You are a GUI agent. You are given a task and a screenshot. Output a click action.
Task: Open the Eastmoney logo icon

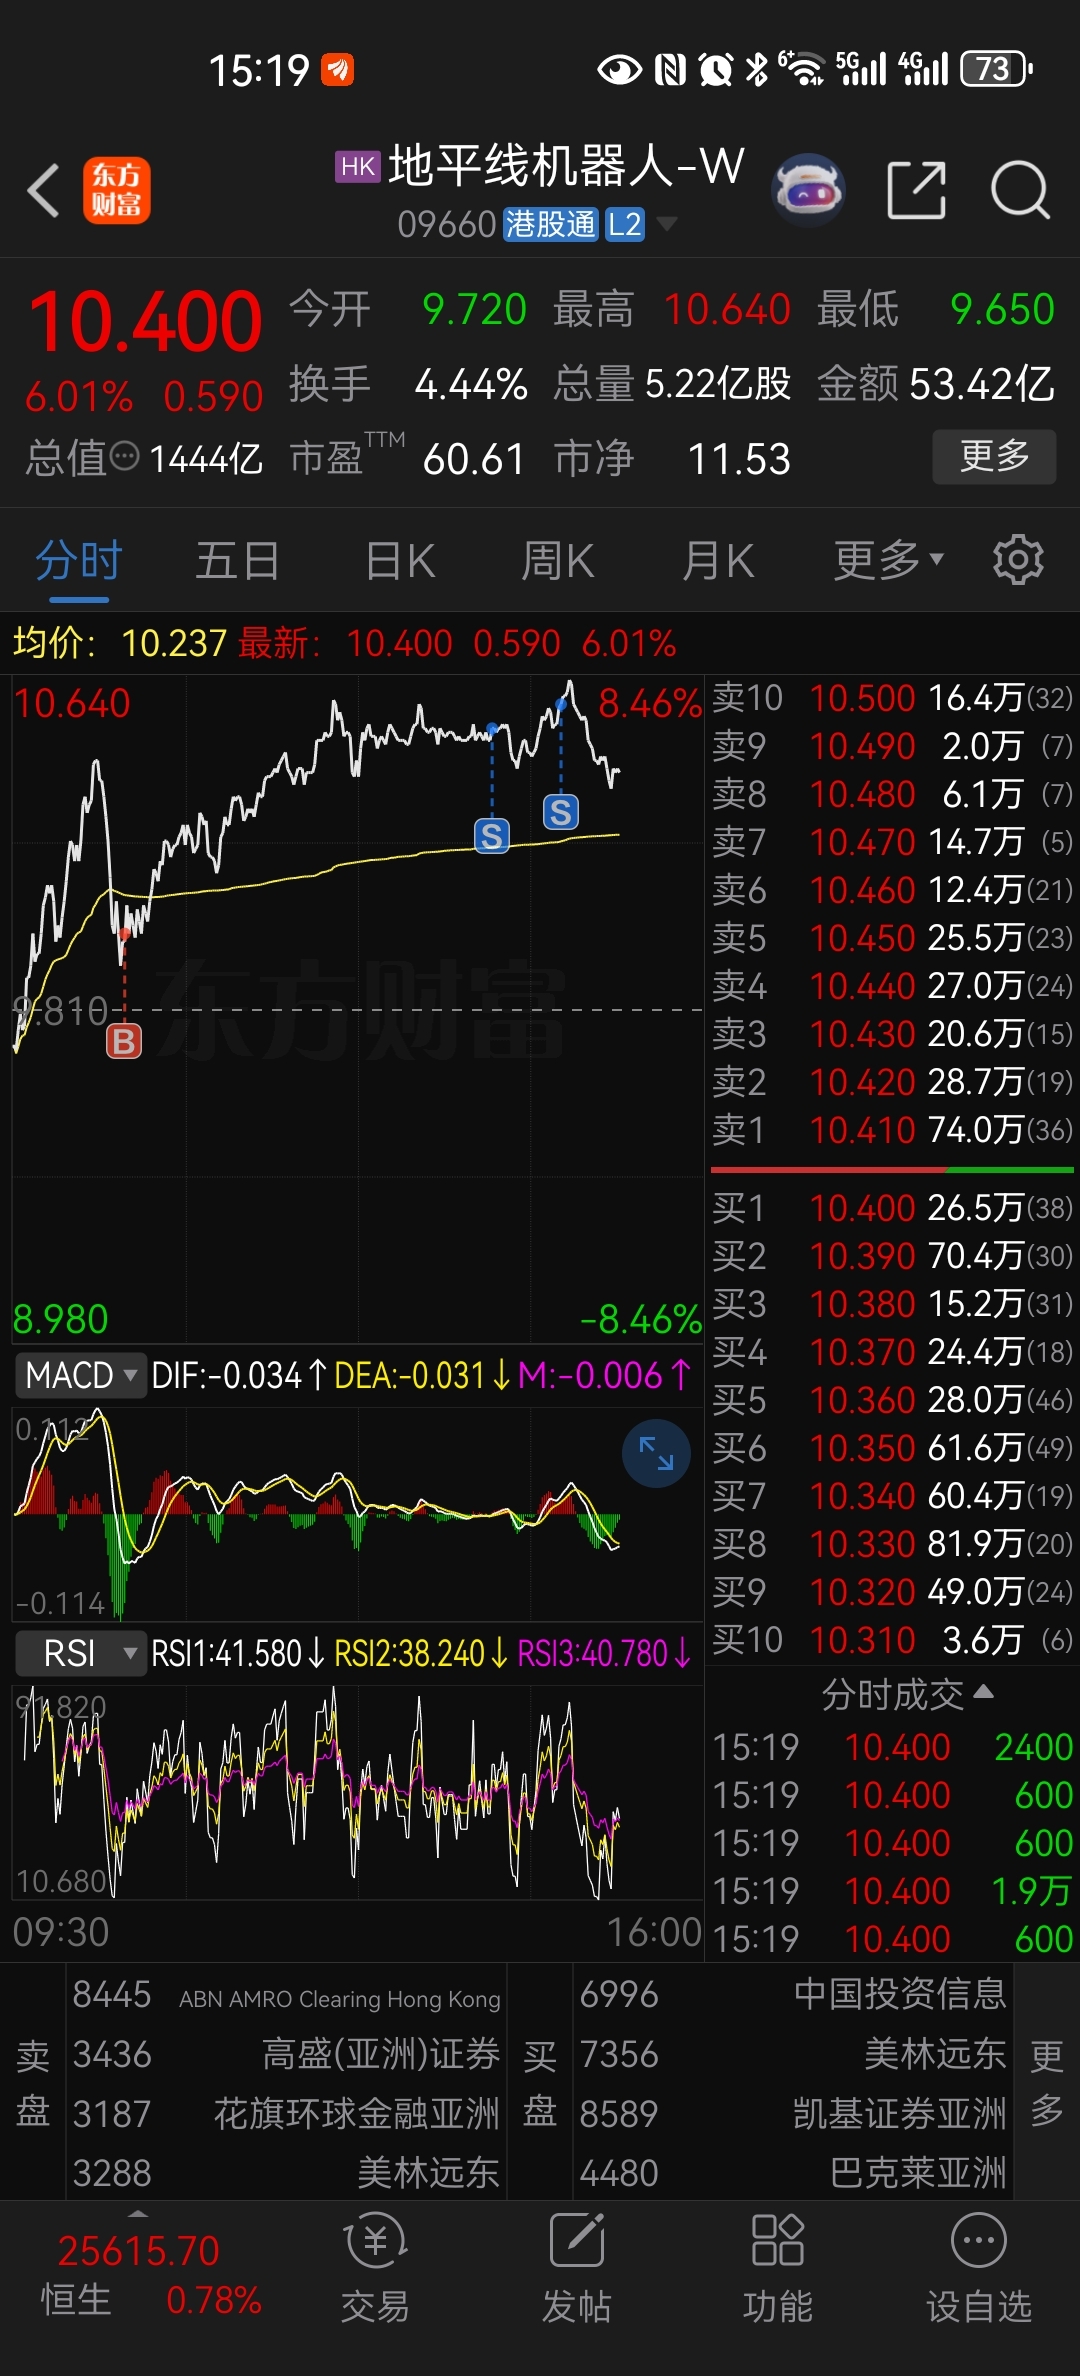click(x=116, y=190)
